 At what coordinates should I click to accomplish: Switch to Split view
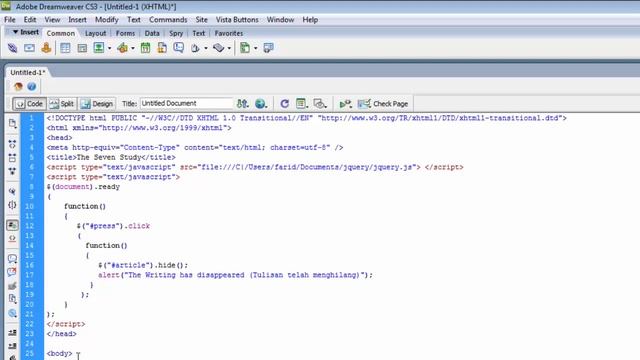pos(62,104)
